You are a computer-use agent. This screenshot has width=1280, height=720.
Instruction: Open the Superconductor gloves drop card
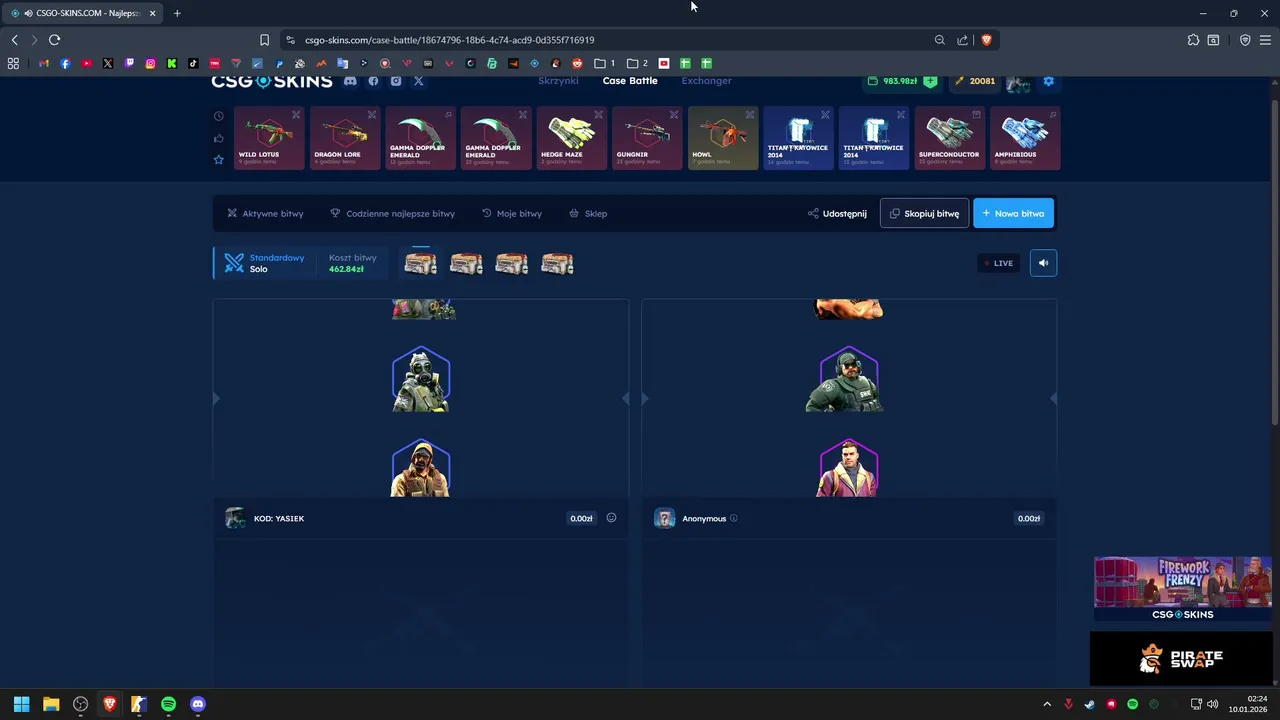coord(950,138)
